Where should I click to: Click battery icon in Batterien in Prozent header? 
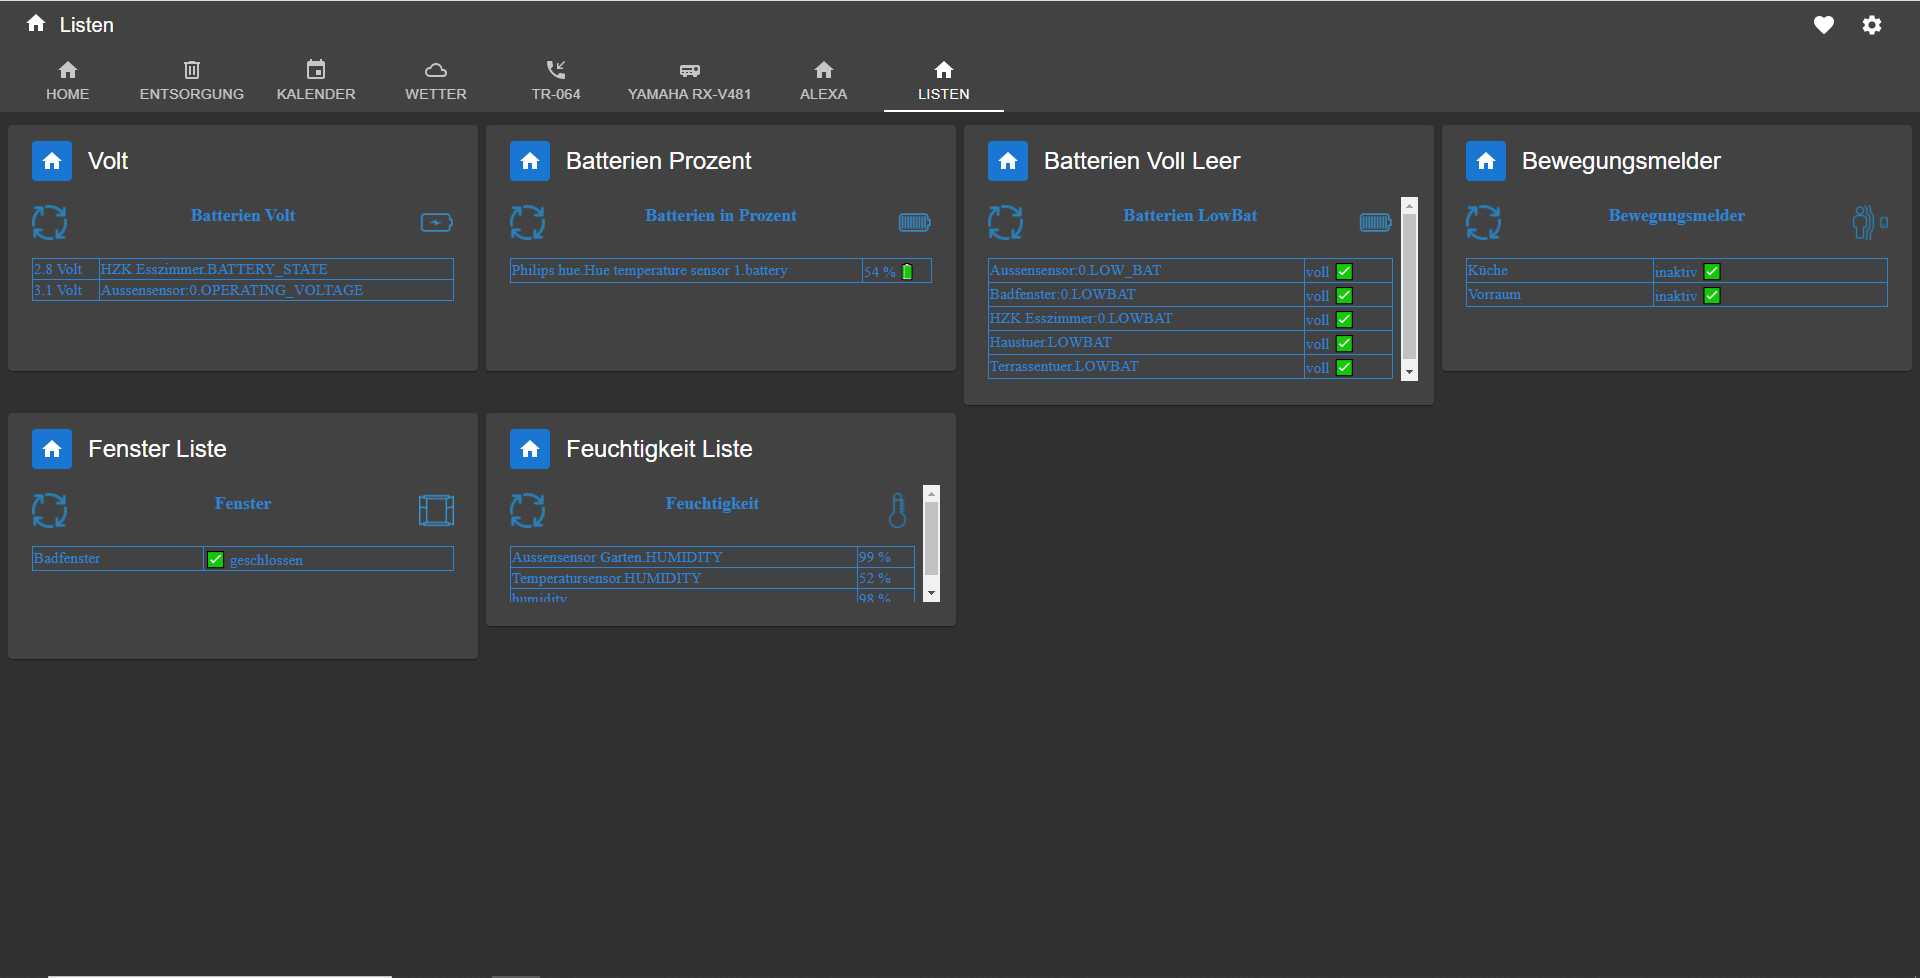[x=914, y=222]
